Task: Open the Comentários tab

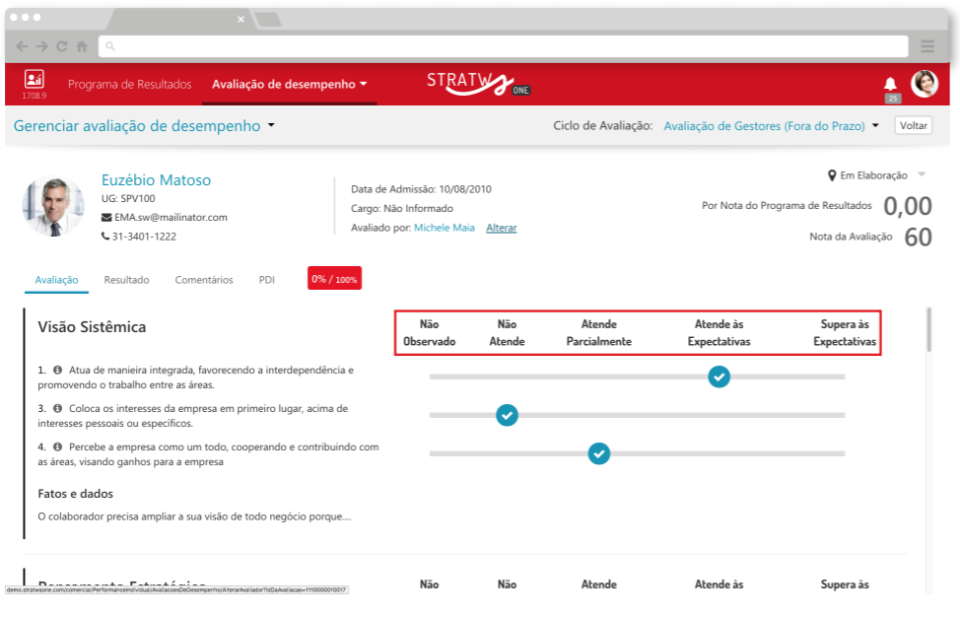Action: coord(204,280)
